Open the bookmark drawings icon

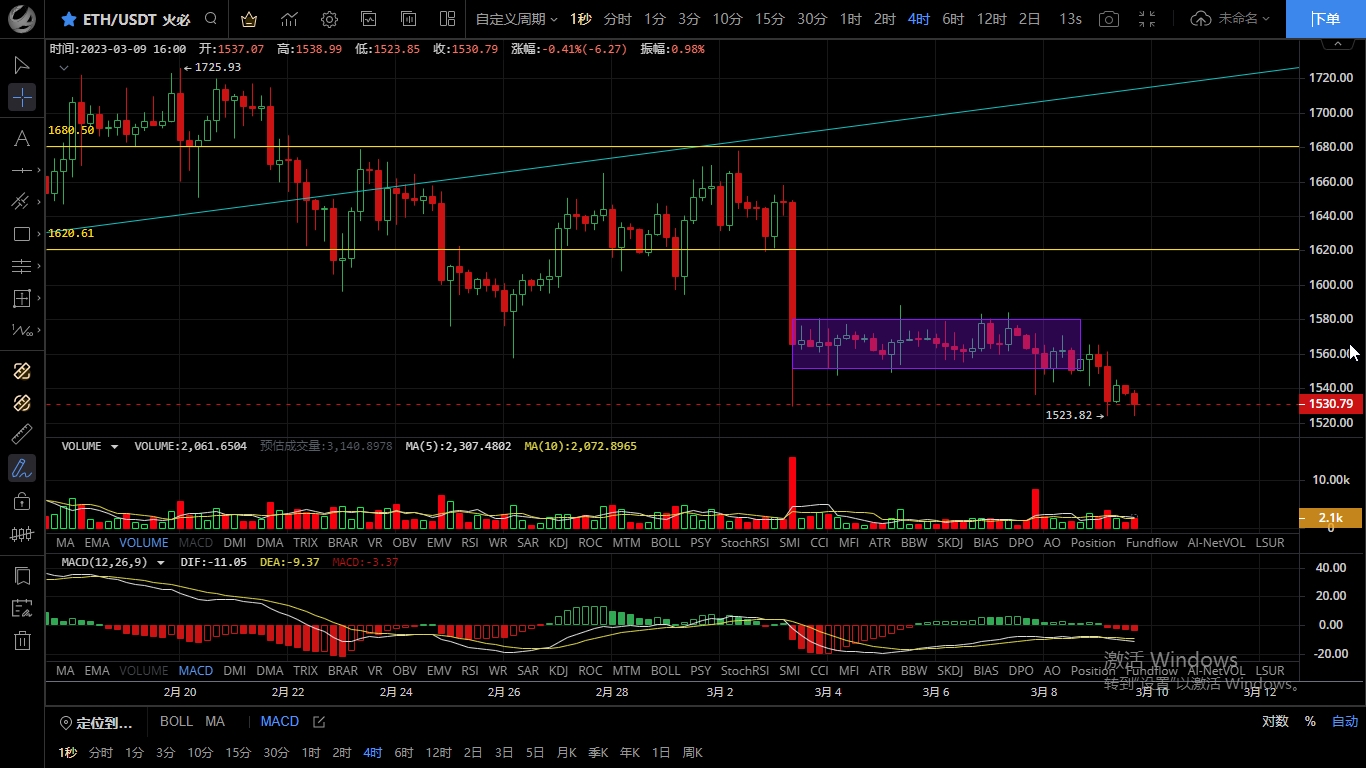[x=22, y=576]
